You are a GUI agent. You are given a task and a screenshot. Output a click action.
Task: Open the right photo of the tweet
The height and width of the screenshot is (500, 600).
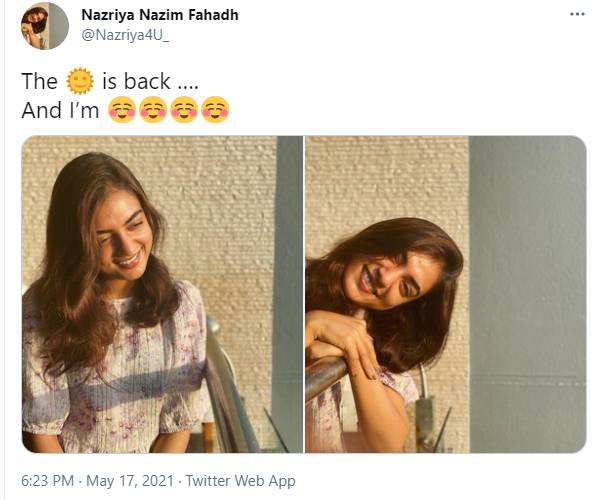446,294
